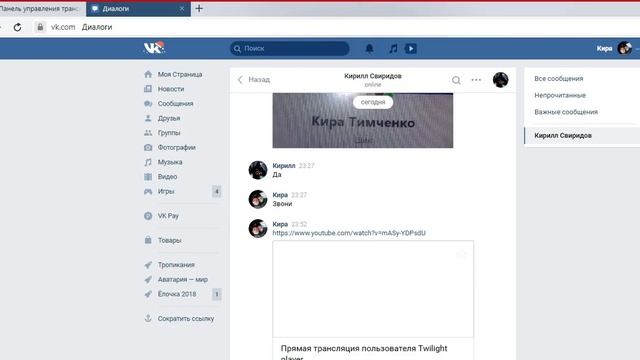Image resolution: width=640 pixels, height=360 pixels.
Task: Click the Игры counter badge 4
Action: (x=217, y=191)
